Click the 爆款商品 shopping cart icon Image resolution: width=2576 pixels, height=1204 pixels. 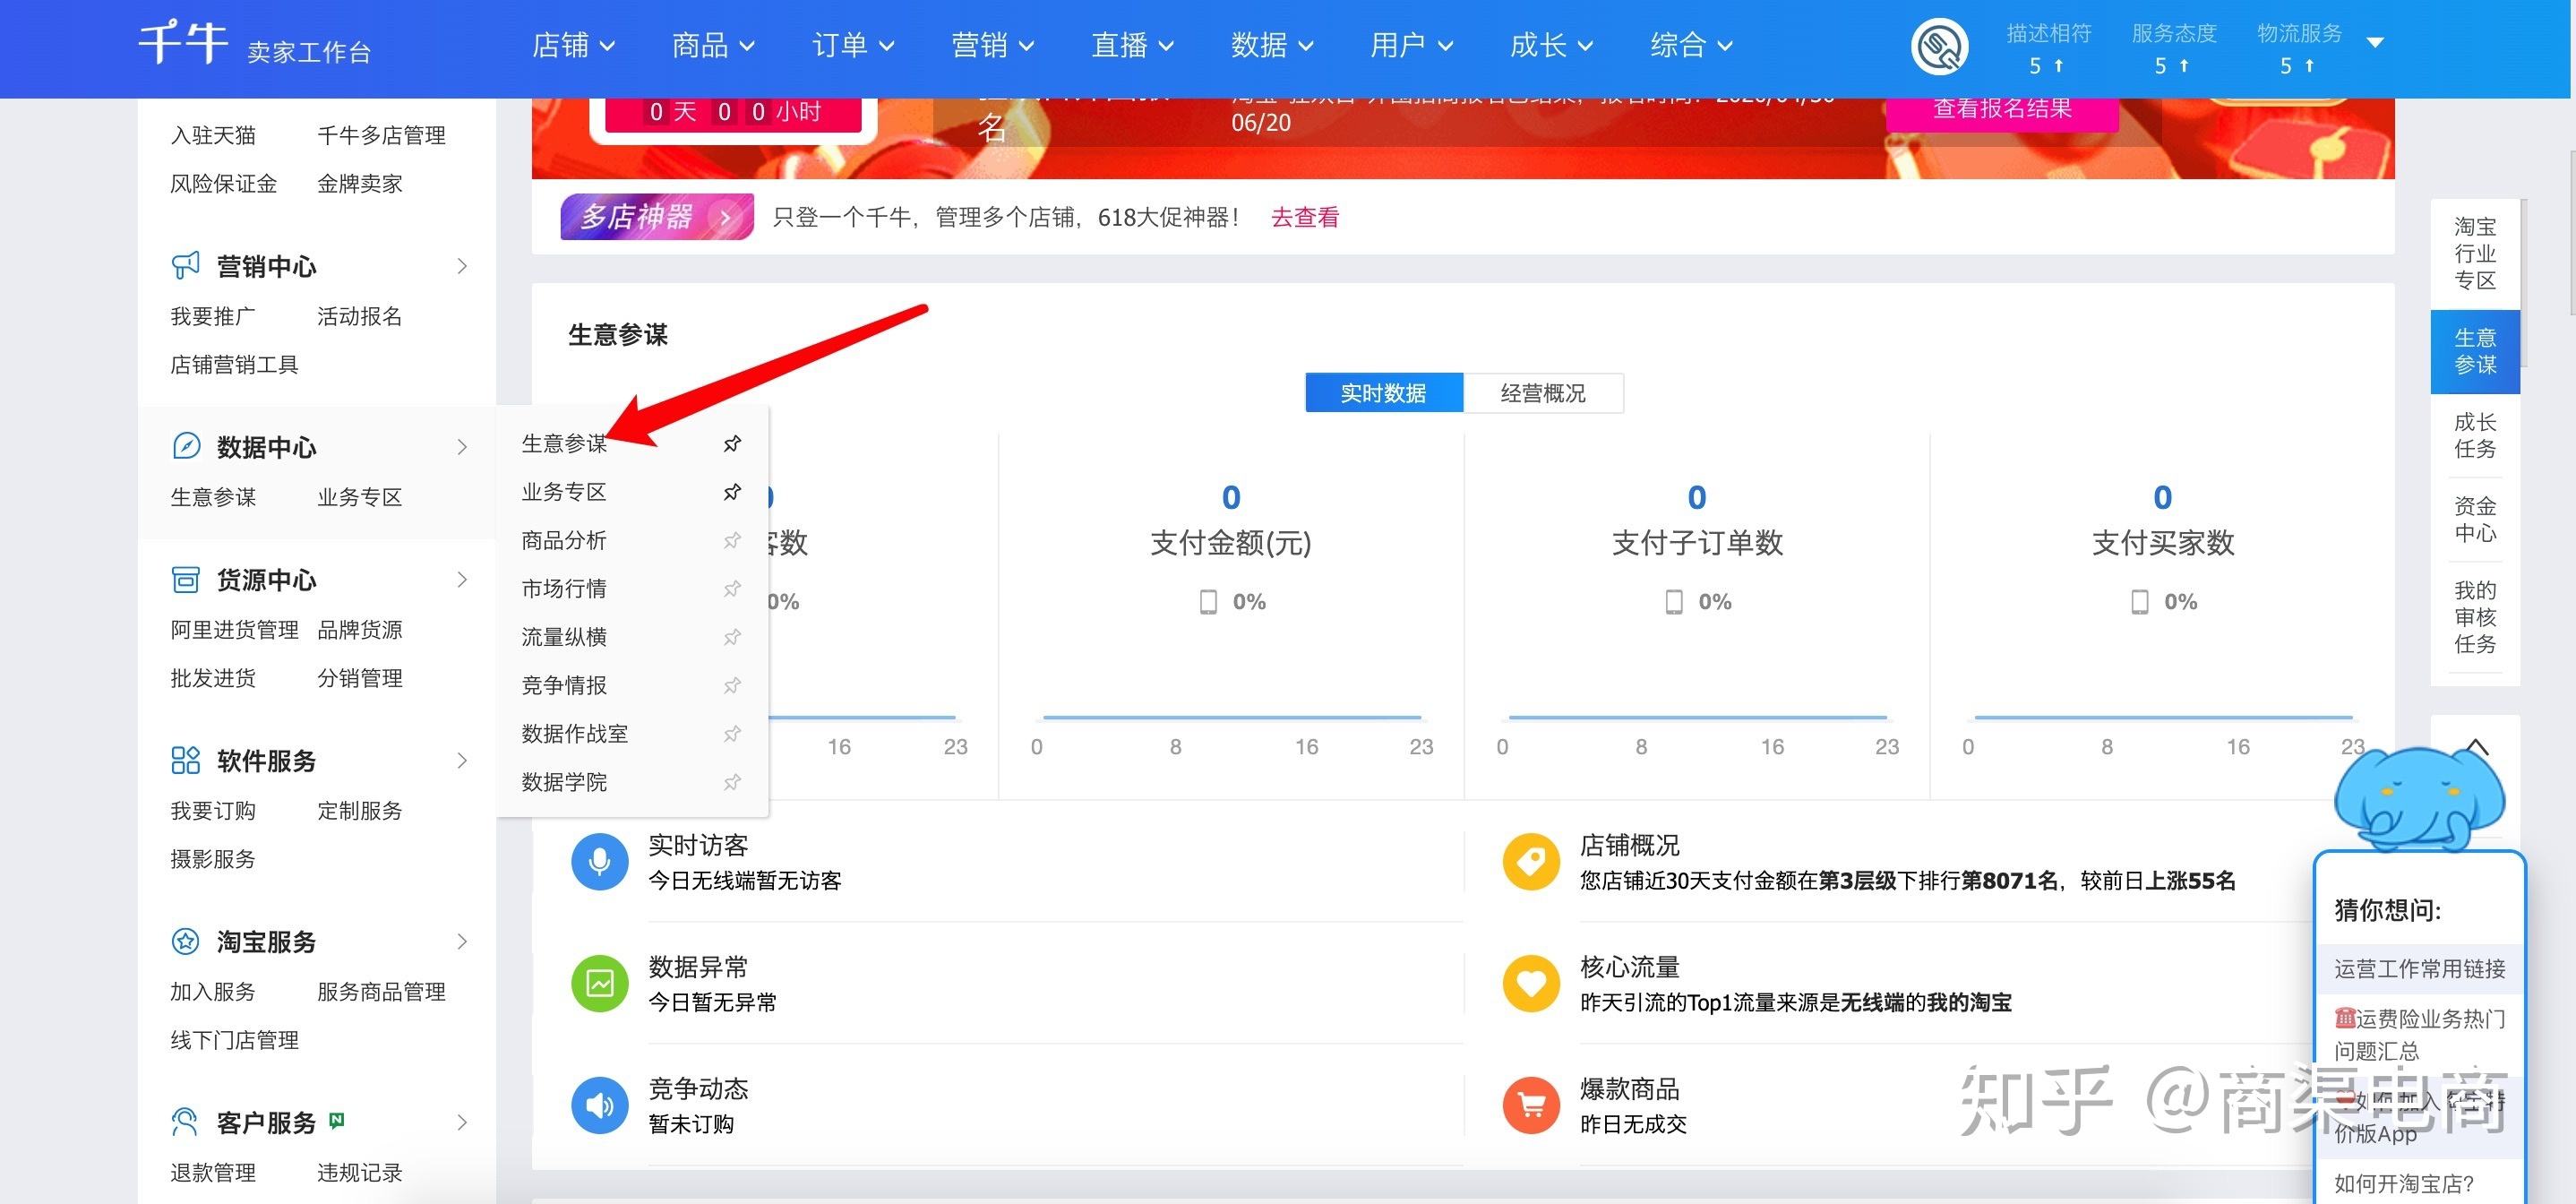tap(1531, 1105)
